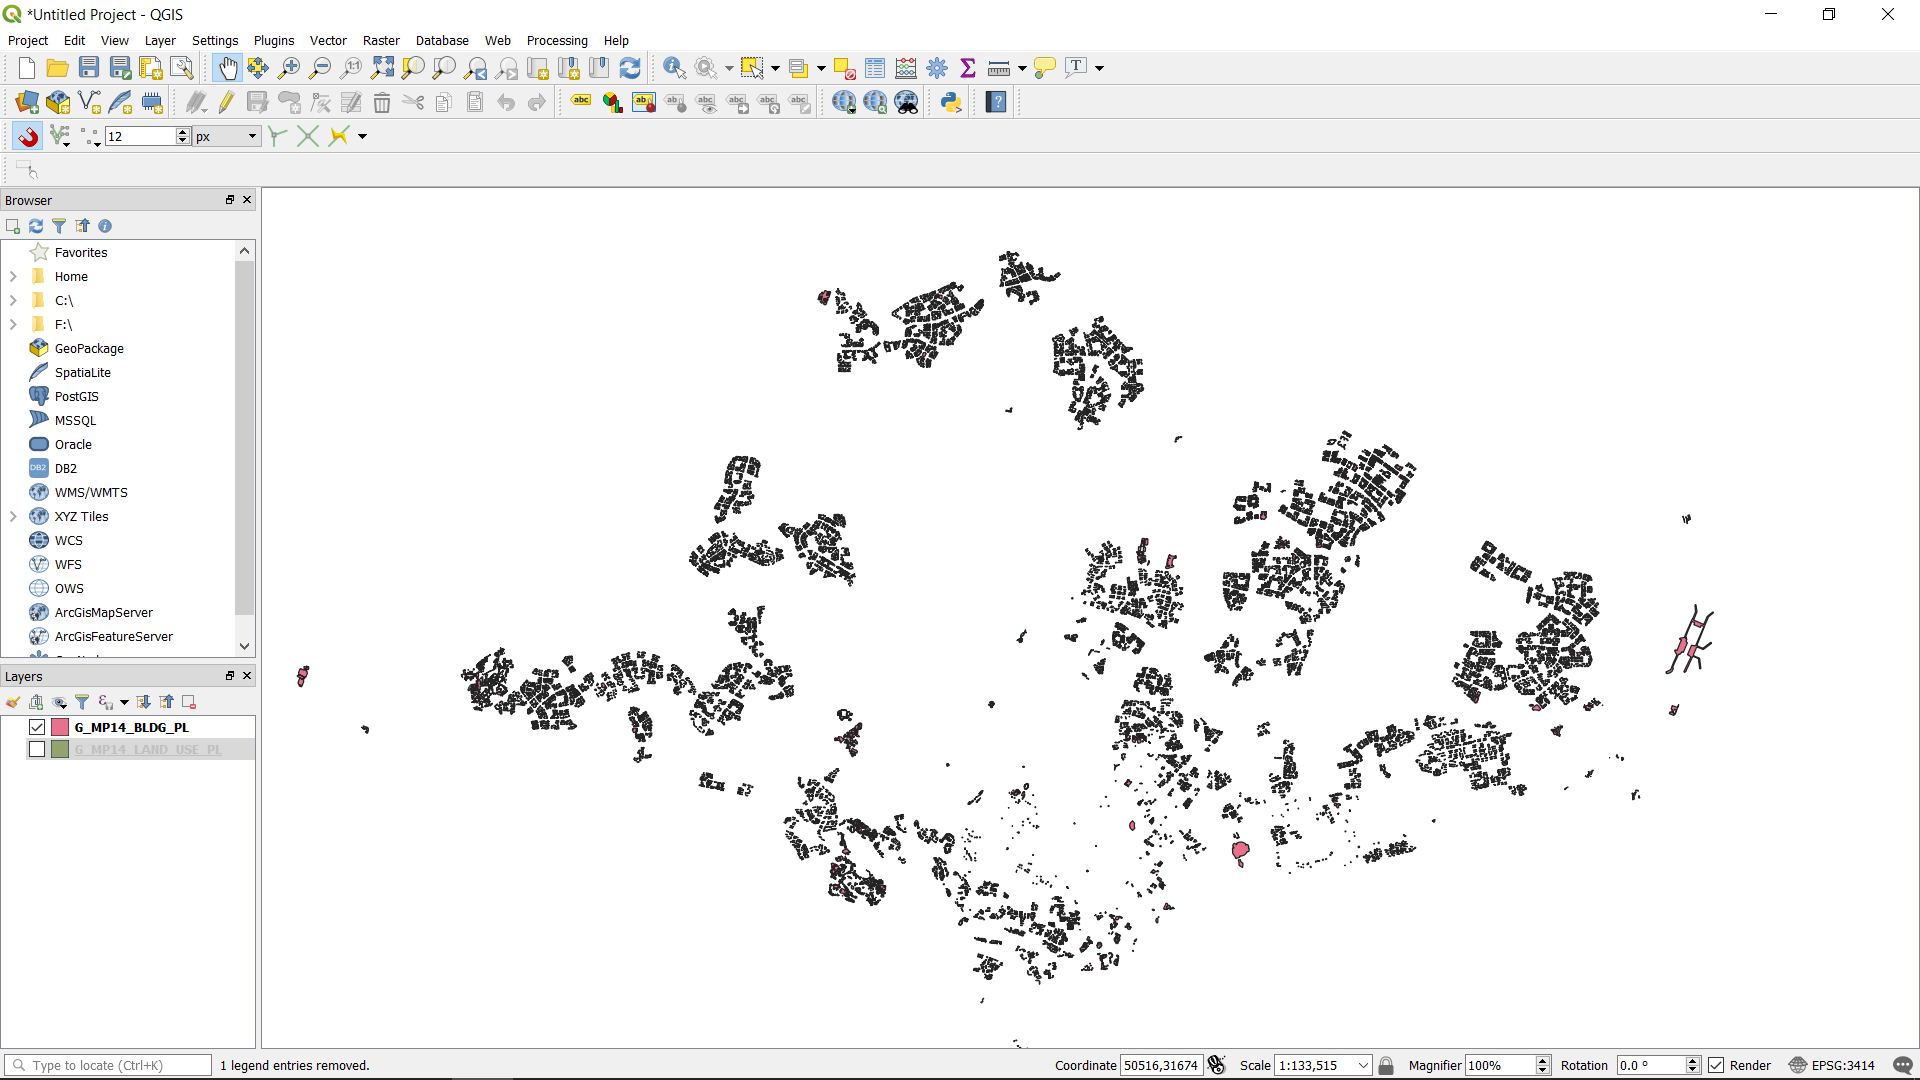Open the field calculator sigma icon
This screenshot has height=1080, width=1920.
coord(968,68)
